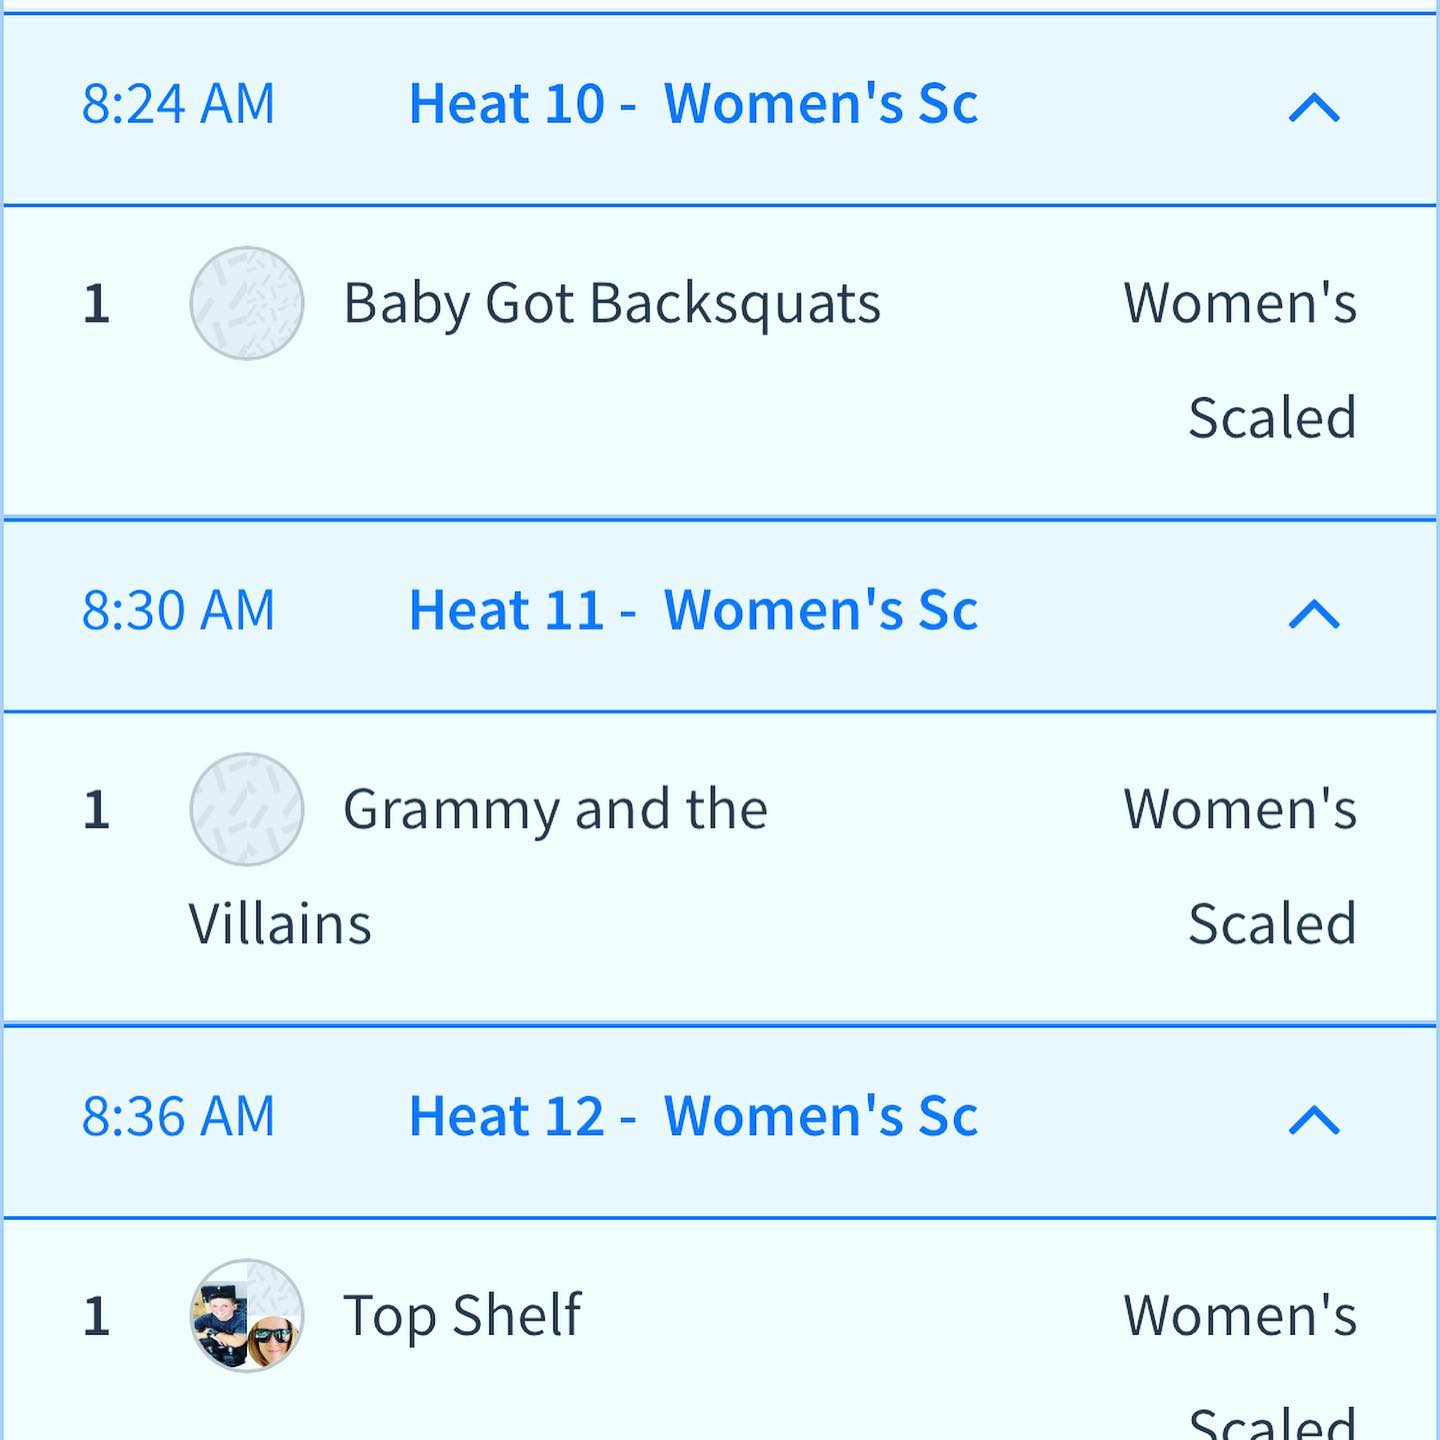Click lane number 1 beside Top Shelf
1440x1440 pixels.
tap(96, 1315)
